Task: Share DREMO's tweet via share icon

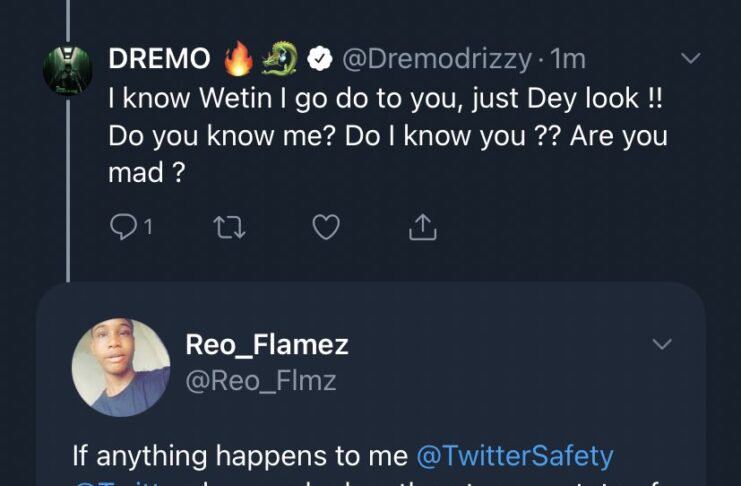Action: tap(423, 228)
